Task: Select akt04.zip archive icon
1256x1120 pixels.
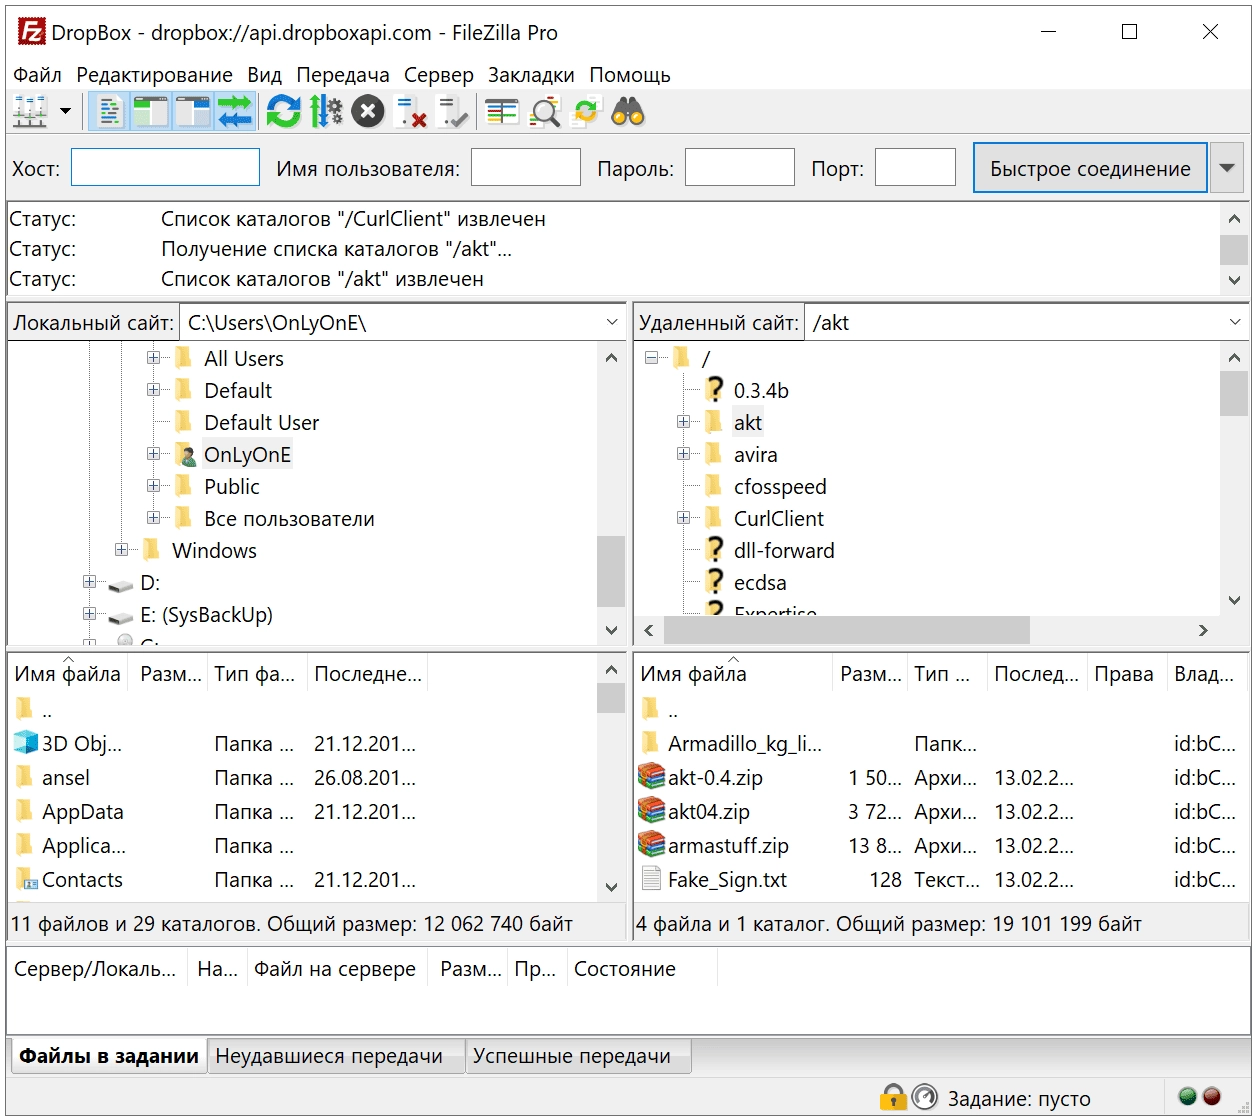Action: (x=651, y=811)
